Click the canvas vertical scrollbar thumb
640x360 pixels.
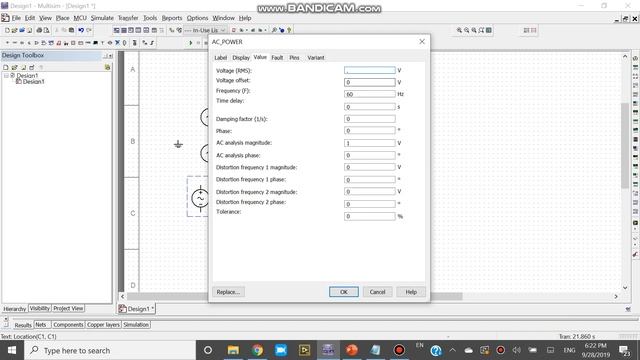pos(625,146)
